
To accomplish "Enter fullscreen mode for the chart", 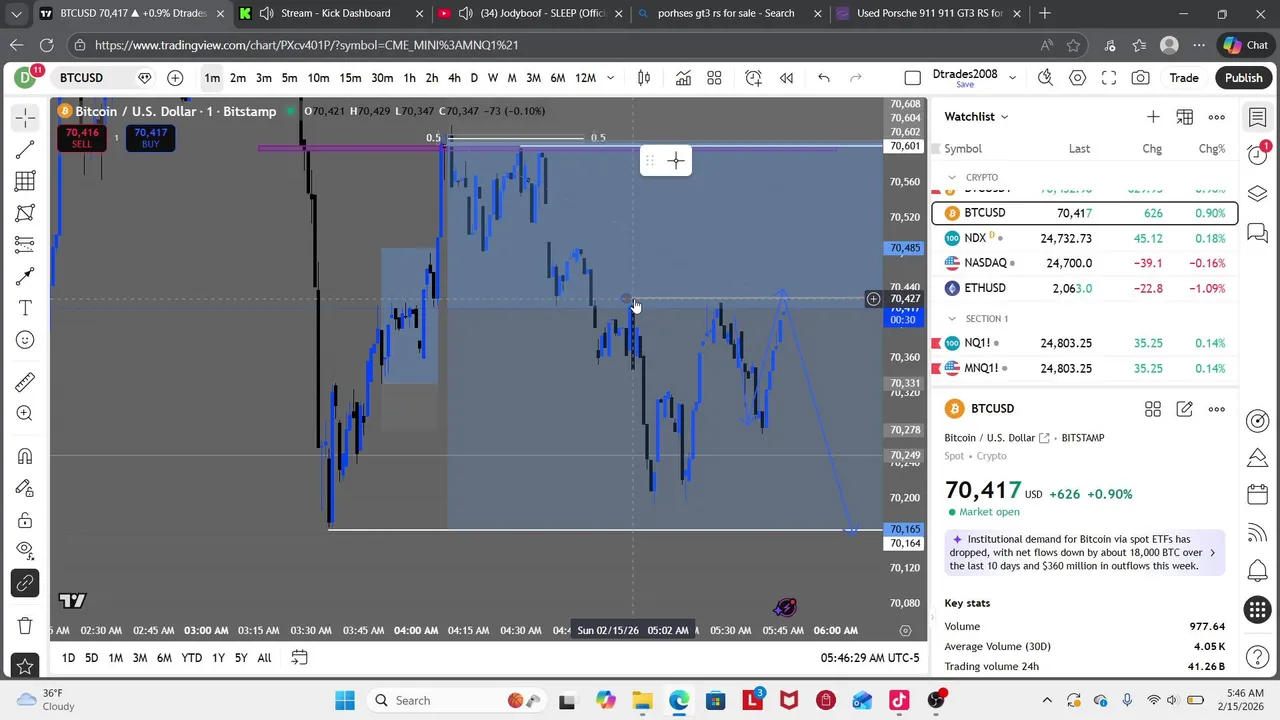I will tap(1109, 78).
